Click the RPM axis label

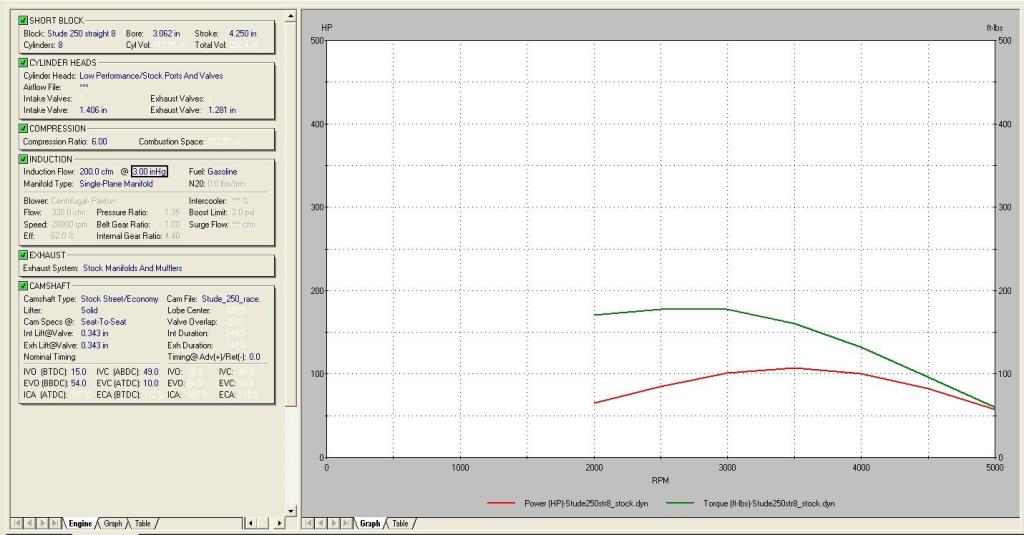(660, 480)
